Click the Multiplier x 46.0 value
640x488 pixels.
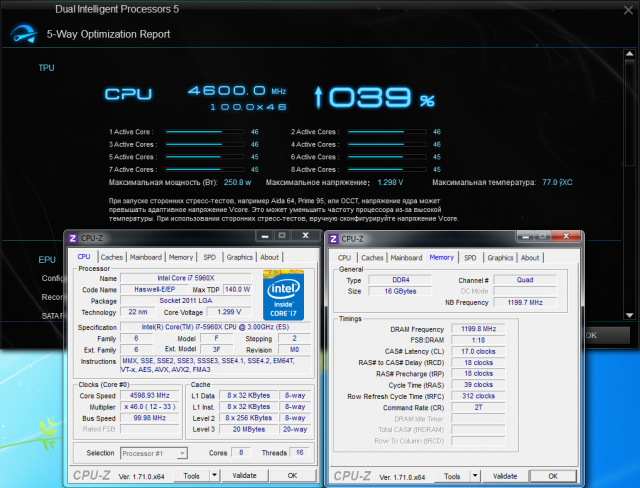coord(149,407)
